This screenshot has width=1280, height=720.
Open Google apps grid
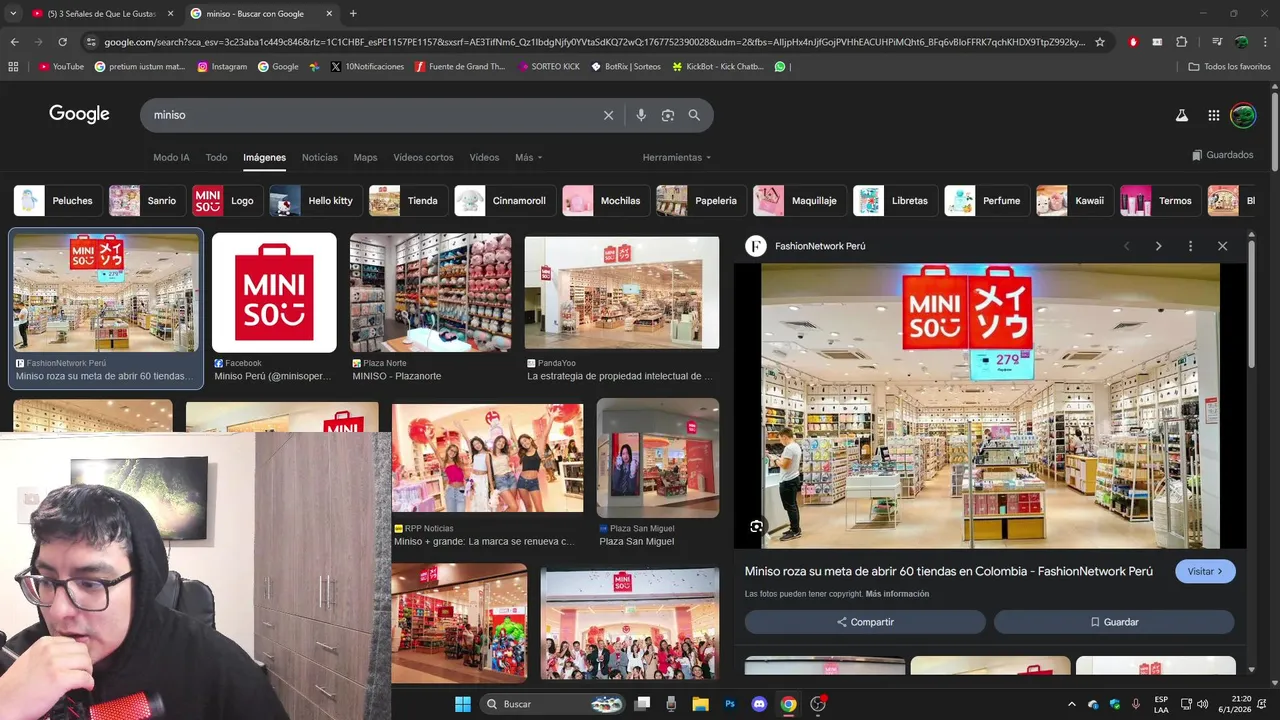pyautogui.click(x=1214, y=115)
